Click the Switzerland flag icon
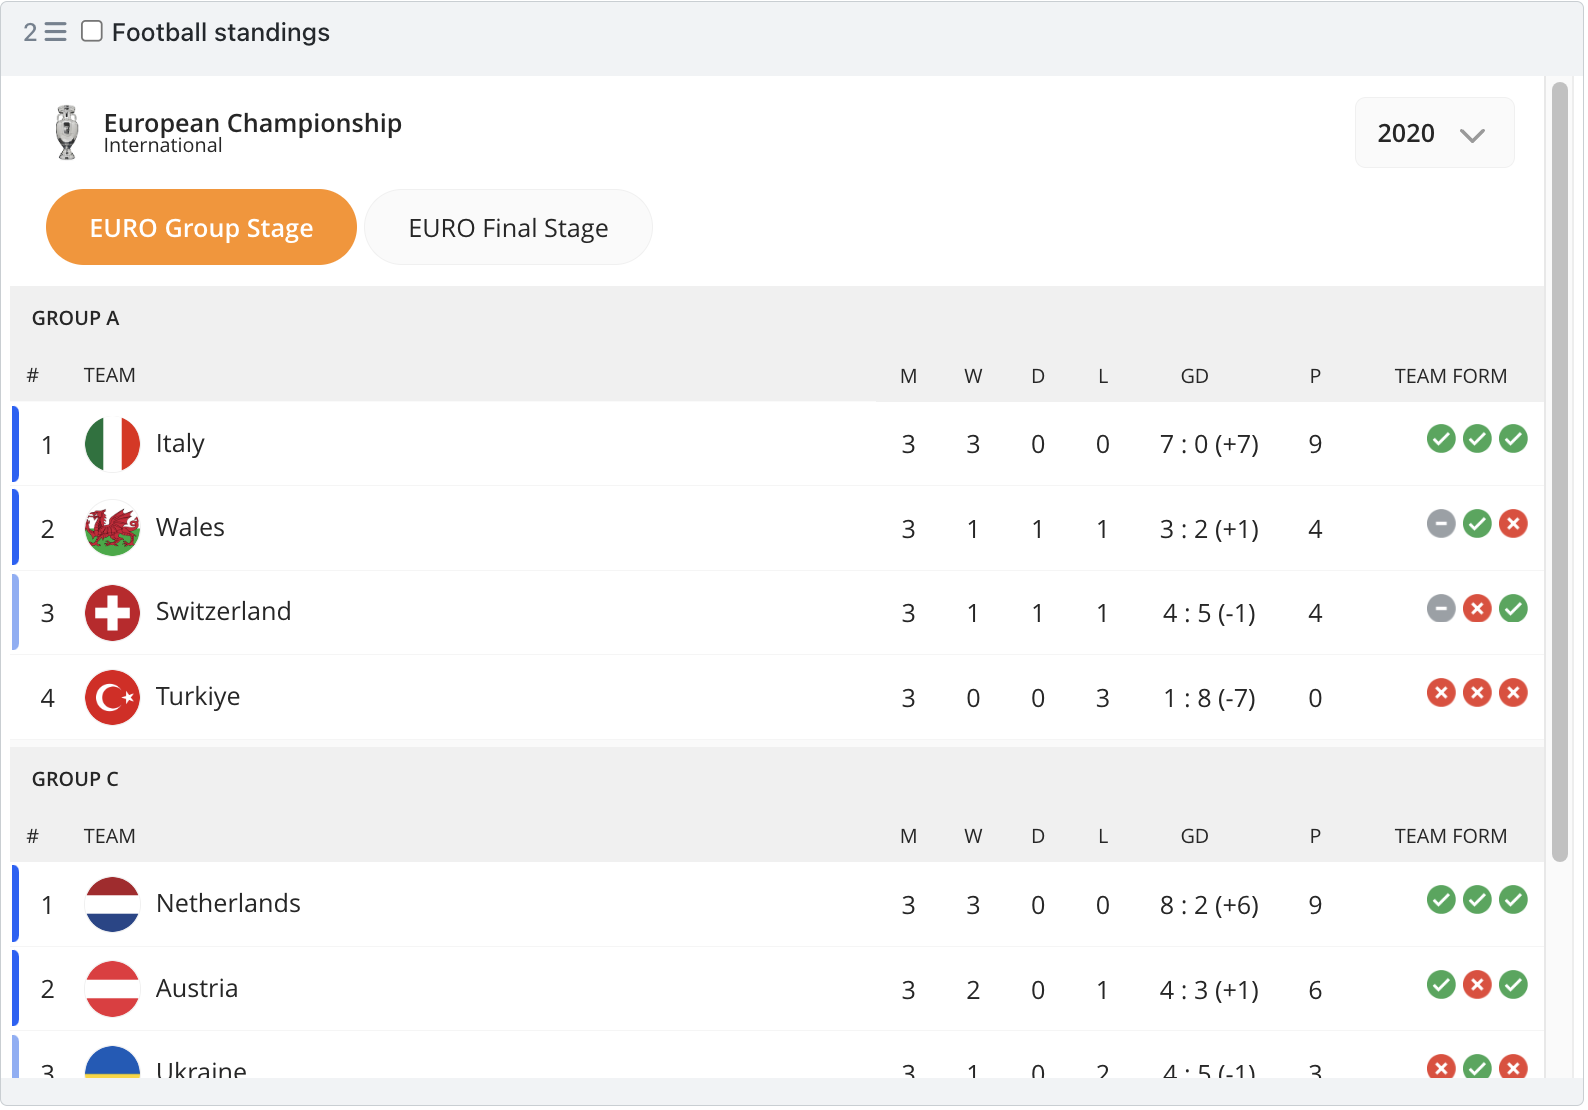This screenshot has width=1588, height=1110. pos(112,613)
